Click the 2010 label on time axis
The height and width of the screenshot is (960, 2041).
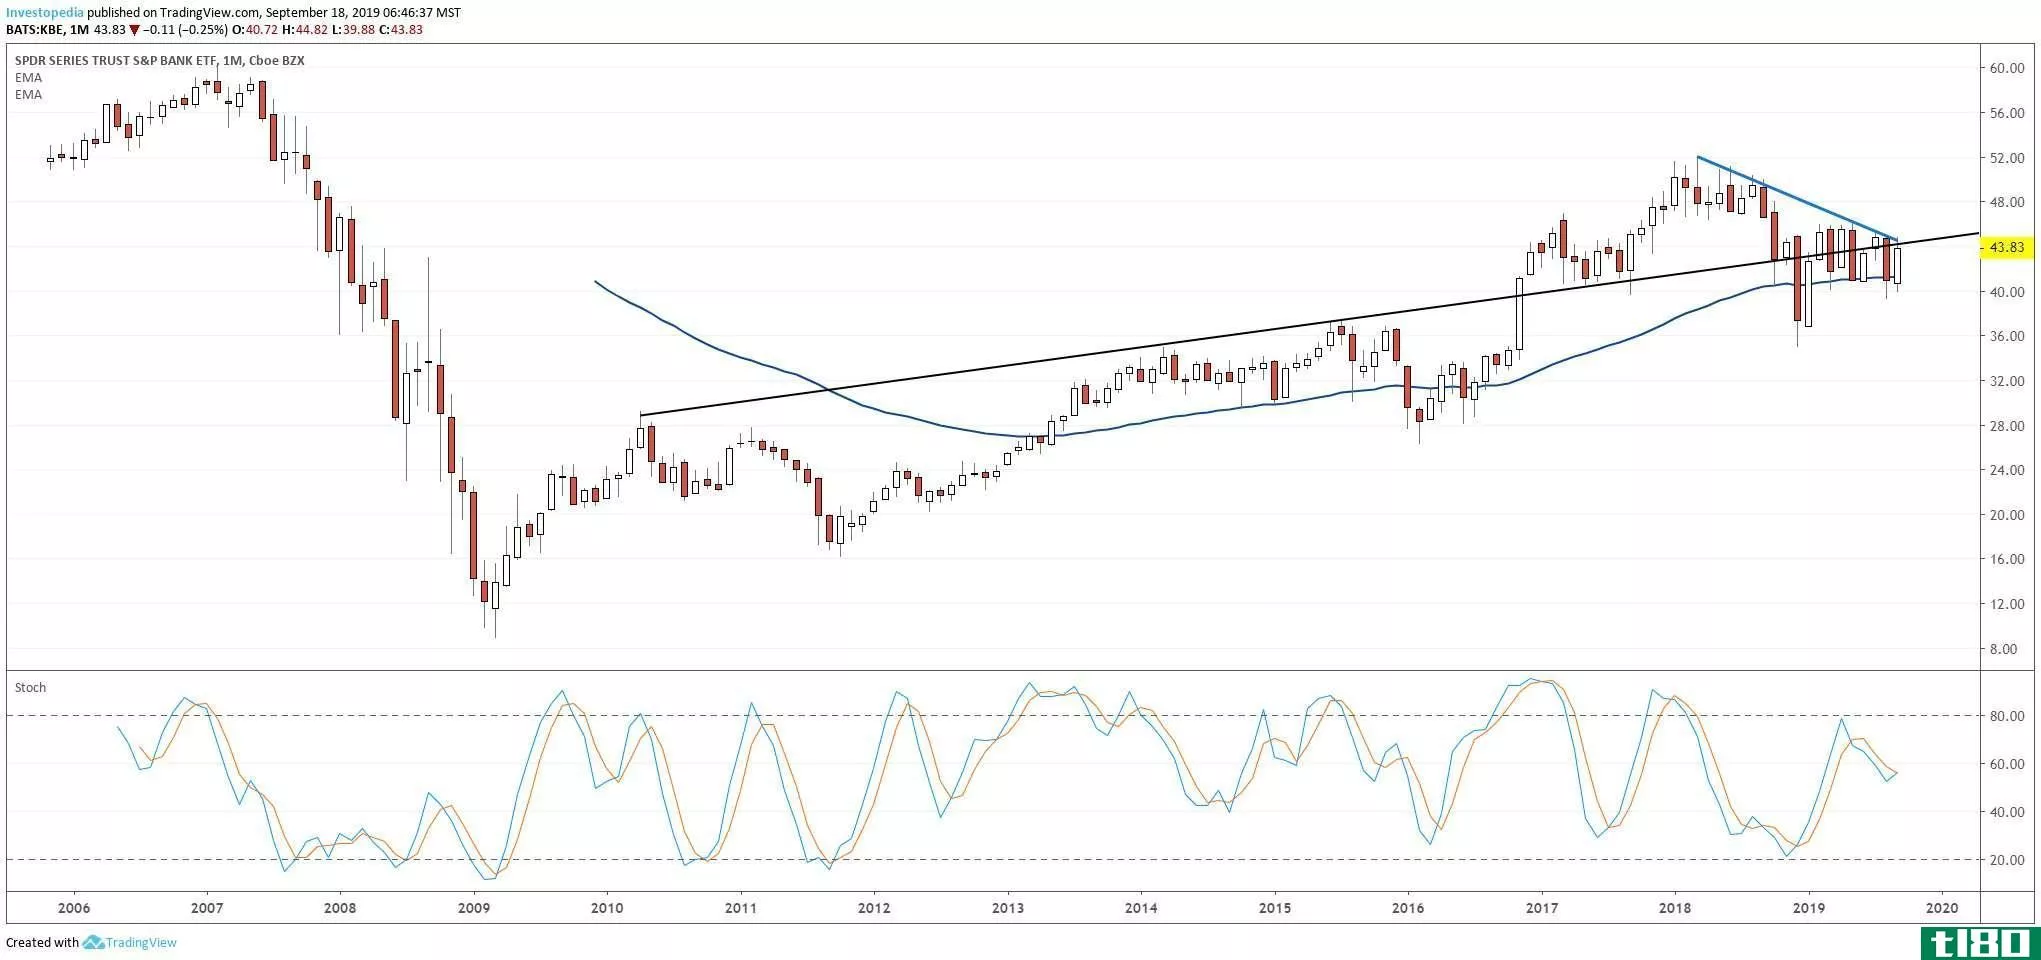607,908
